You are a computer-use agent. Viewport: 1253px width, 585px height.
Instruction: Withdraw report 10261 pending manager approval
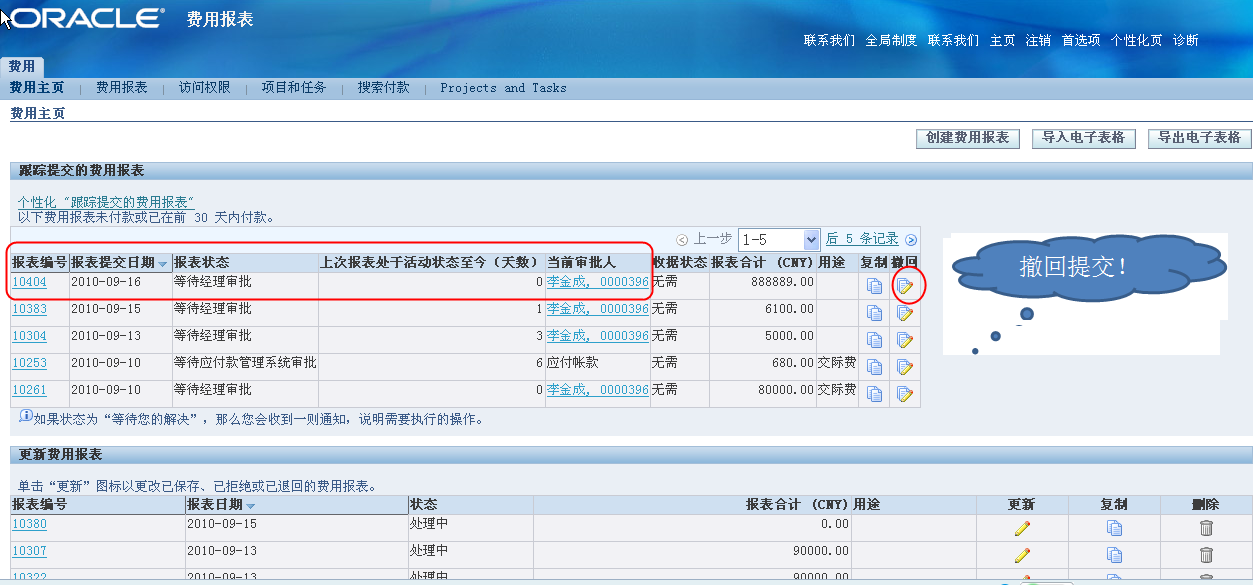tap(905, 394)
